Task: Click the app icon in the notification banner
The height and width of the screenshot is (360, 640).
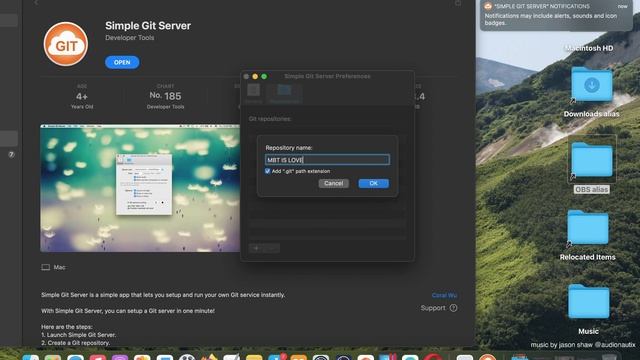Action: pyautogui.click(x=488, y=6)
